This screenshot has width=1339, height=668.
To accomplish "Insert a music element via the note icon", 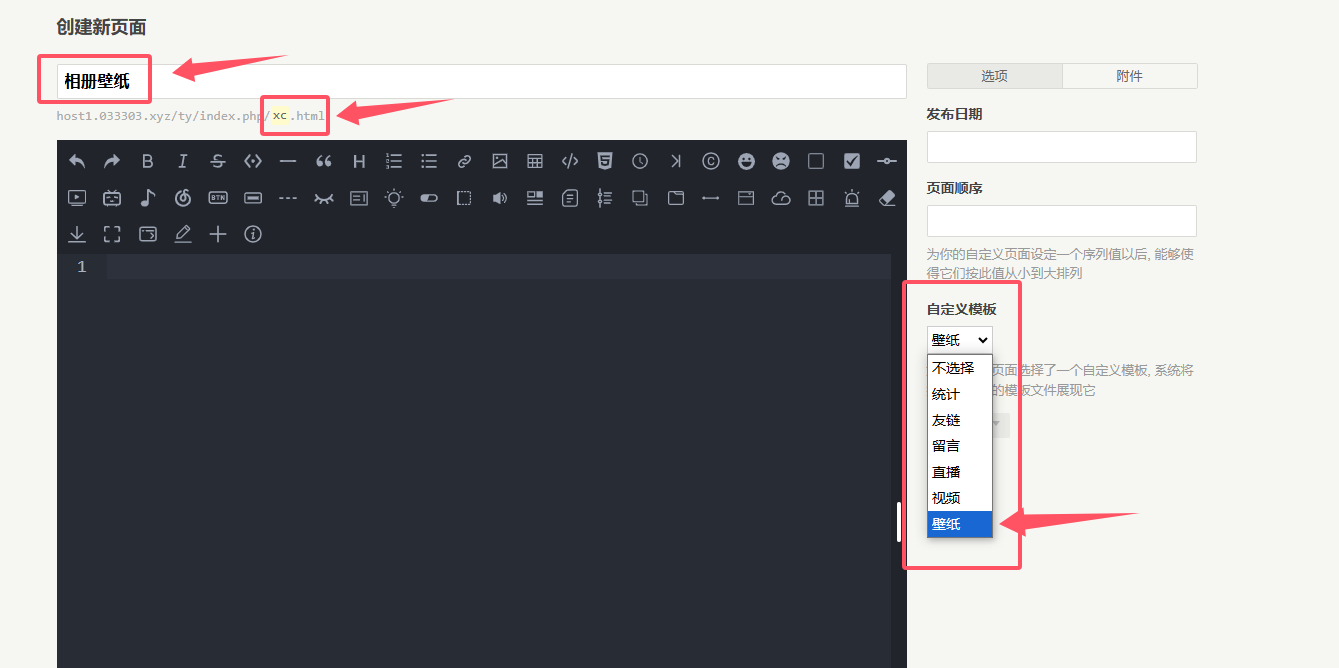I will click(x=147, y=198).
